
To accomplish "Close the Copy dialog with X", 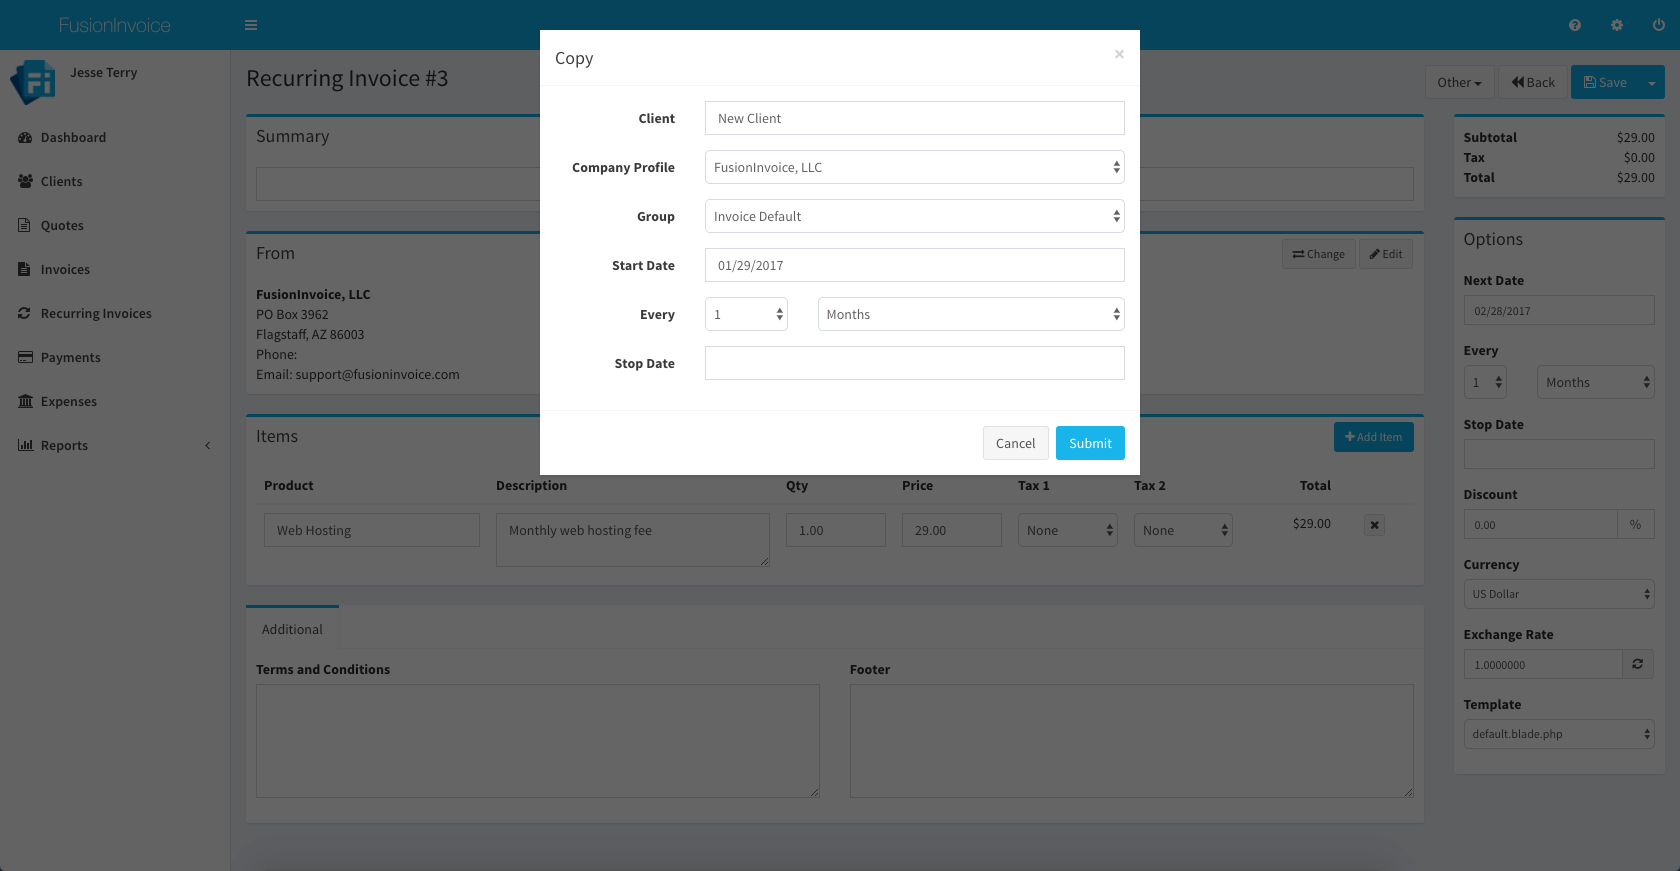I will point(1119,54).
